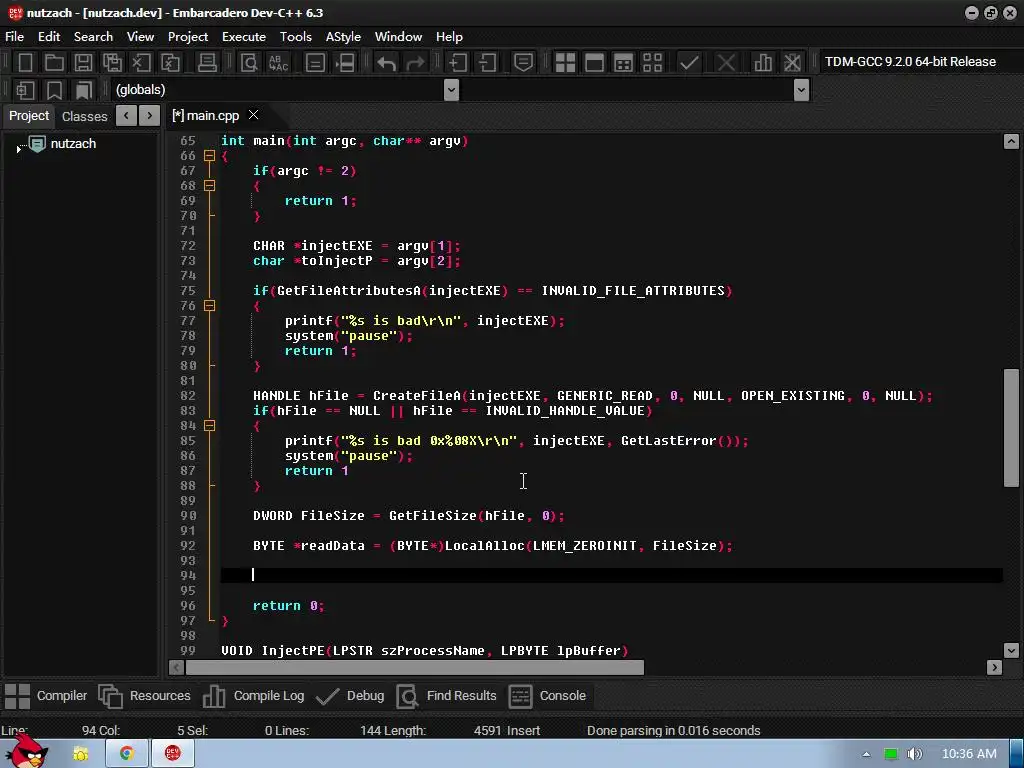Click the Print toolbar icon
The image size is (1024, 768).
pos(207,63)
